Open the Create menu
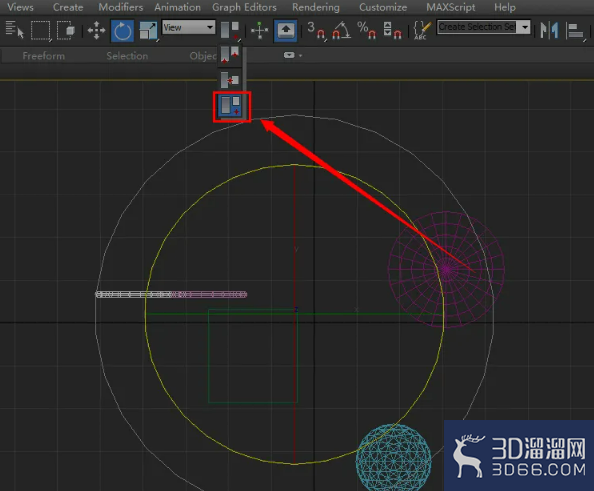 pos(68,7)
